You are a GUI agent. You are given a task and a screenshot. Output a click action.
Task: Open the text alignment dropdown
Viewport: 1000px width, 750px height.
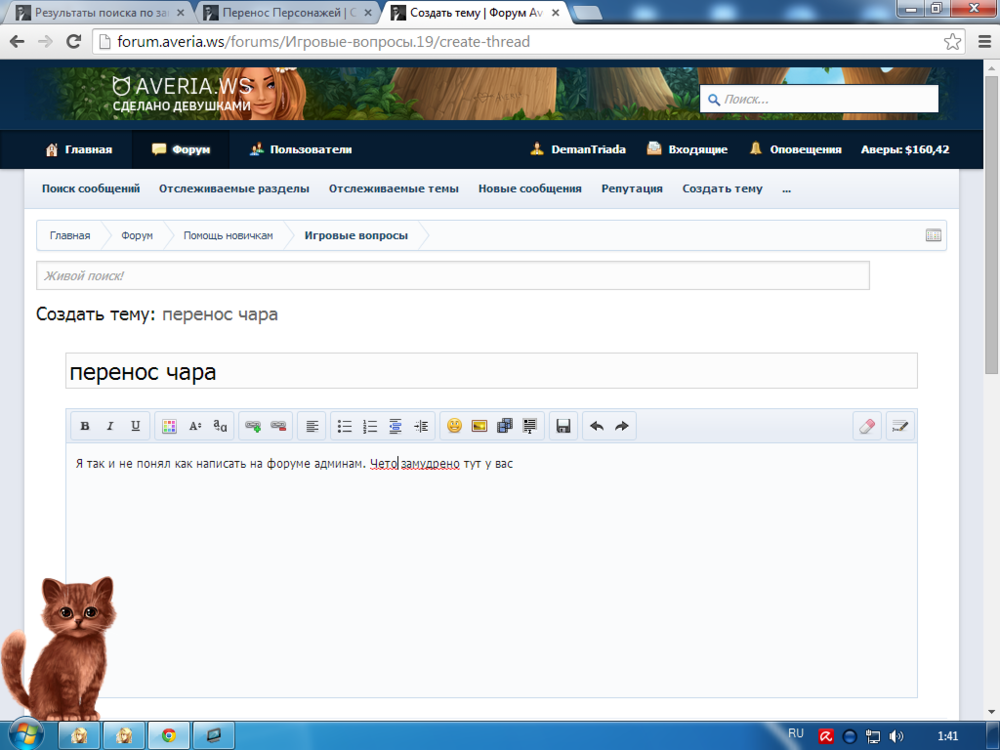point(312,426)
